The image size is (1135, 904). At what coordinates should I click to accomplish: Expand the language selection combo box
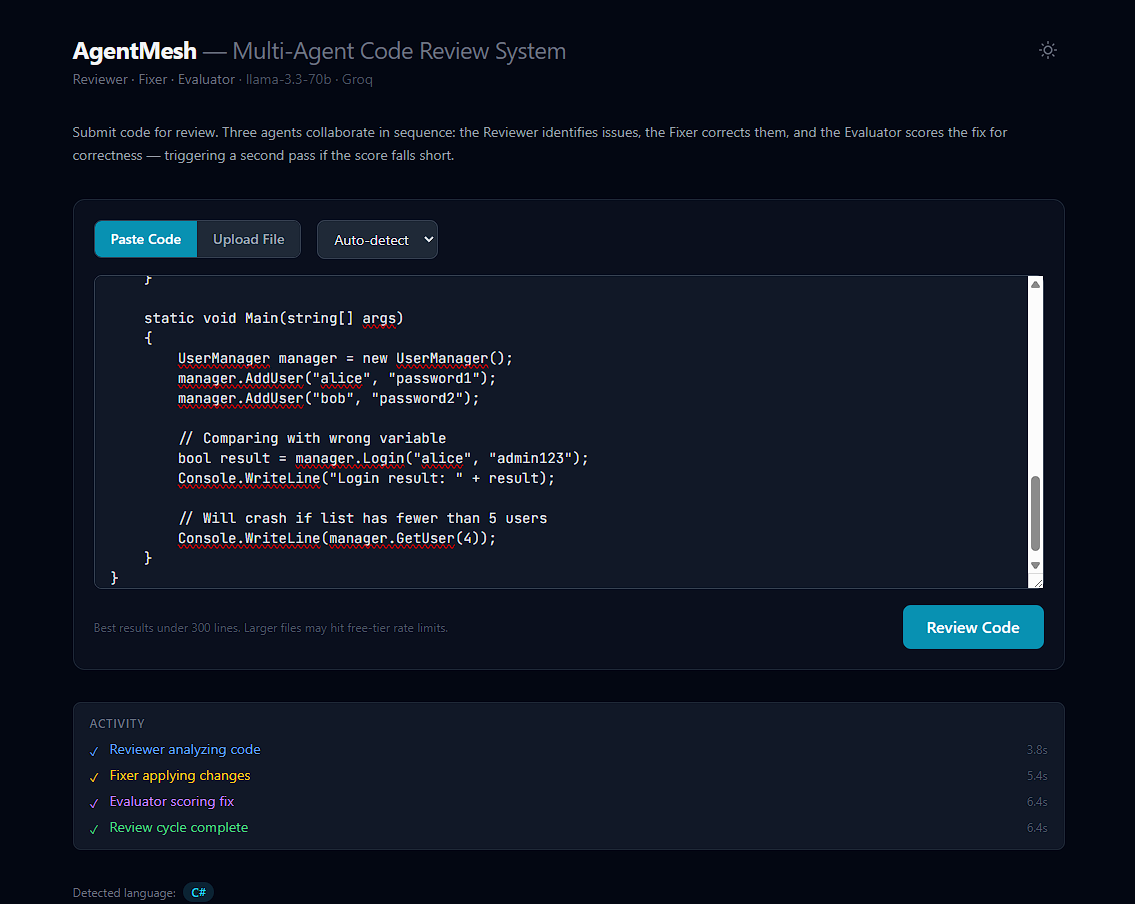(x=377, y=239)
